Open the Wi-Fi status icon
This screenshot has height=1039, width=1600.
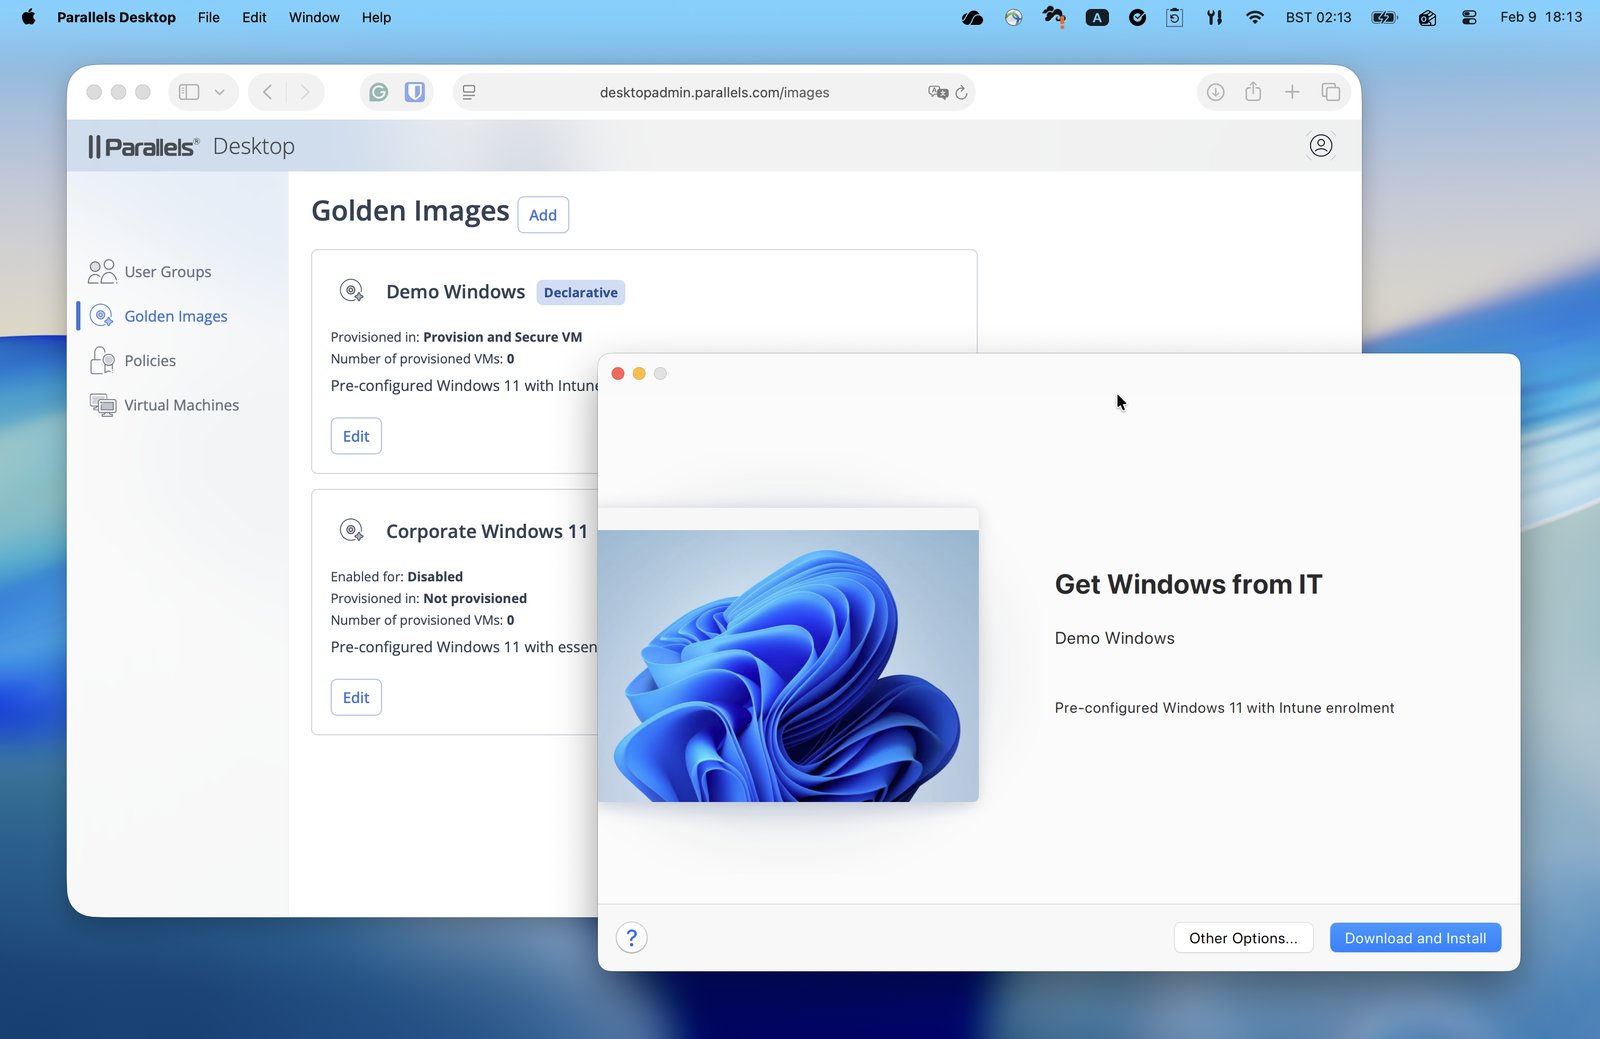1254,17
